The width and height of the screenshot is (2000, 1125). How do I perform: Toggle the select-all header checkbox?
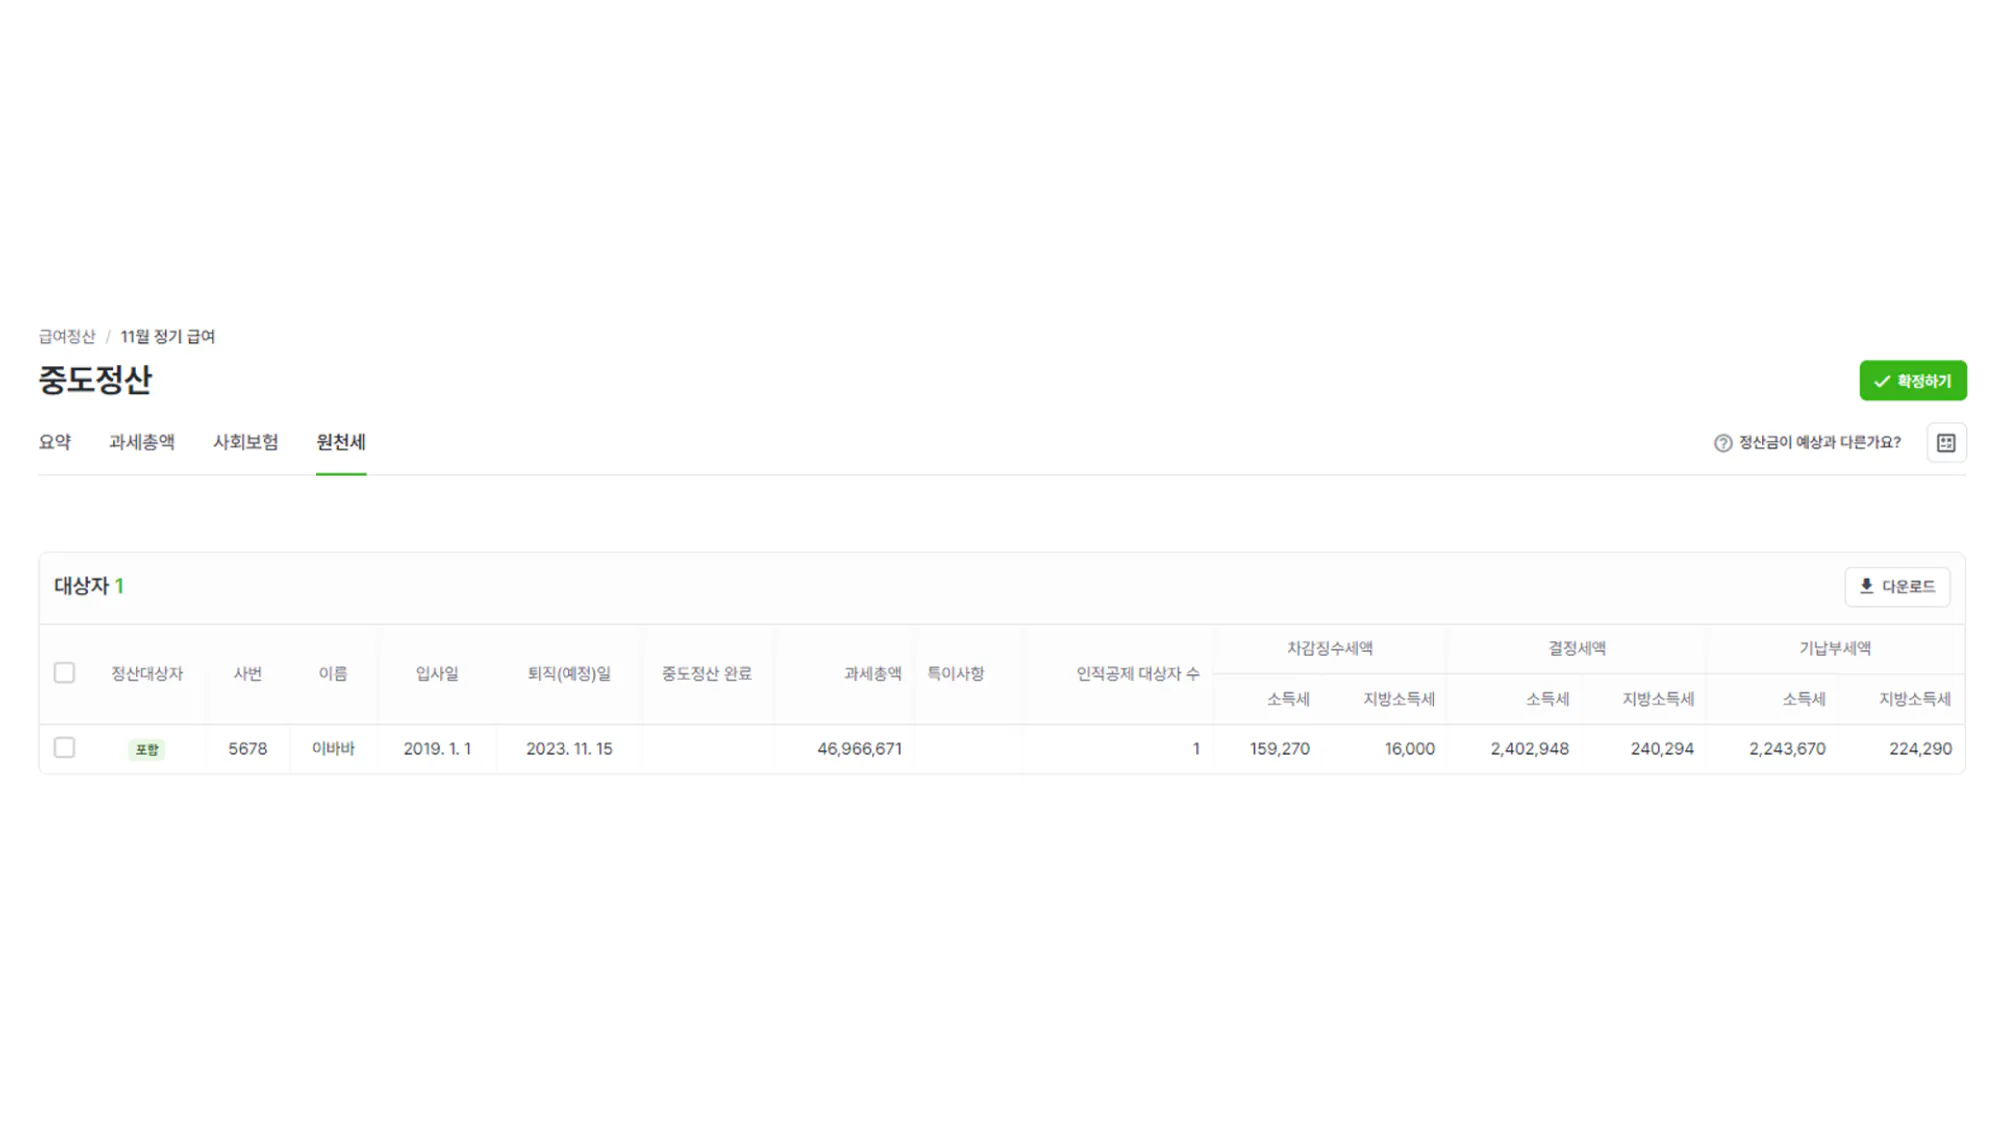64,673
